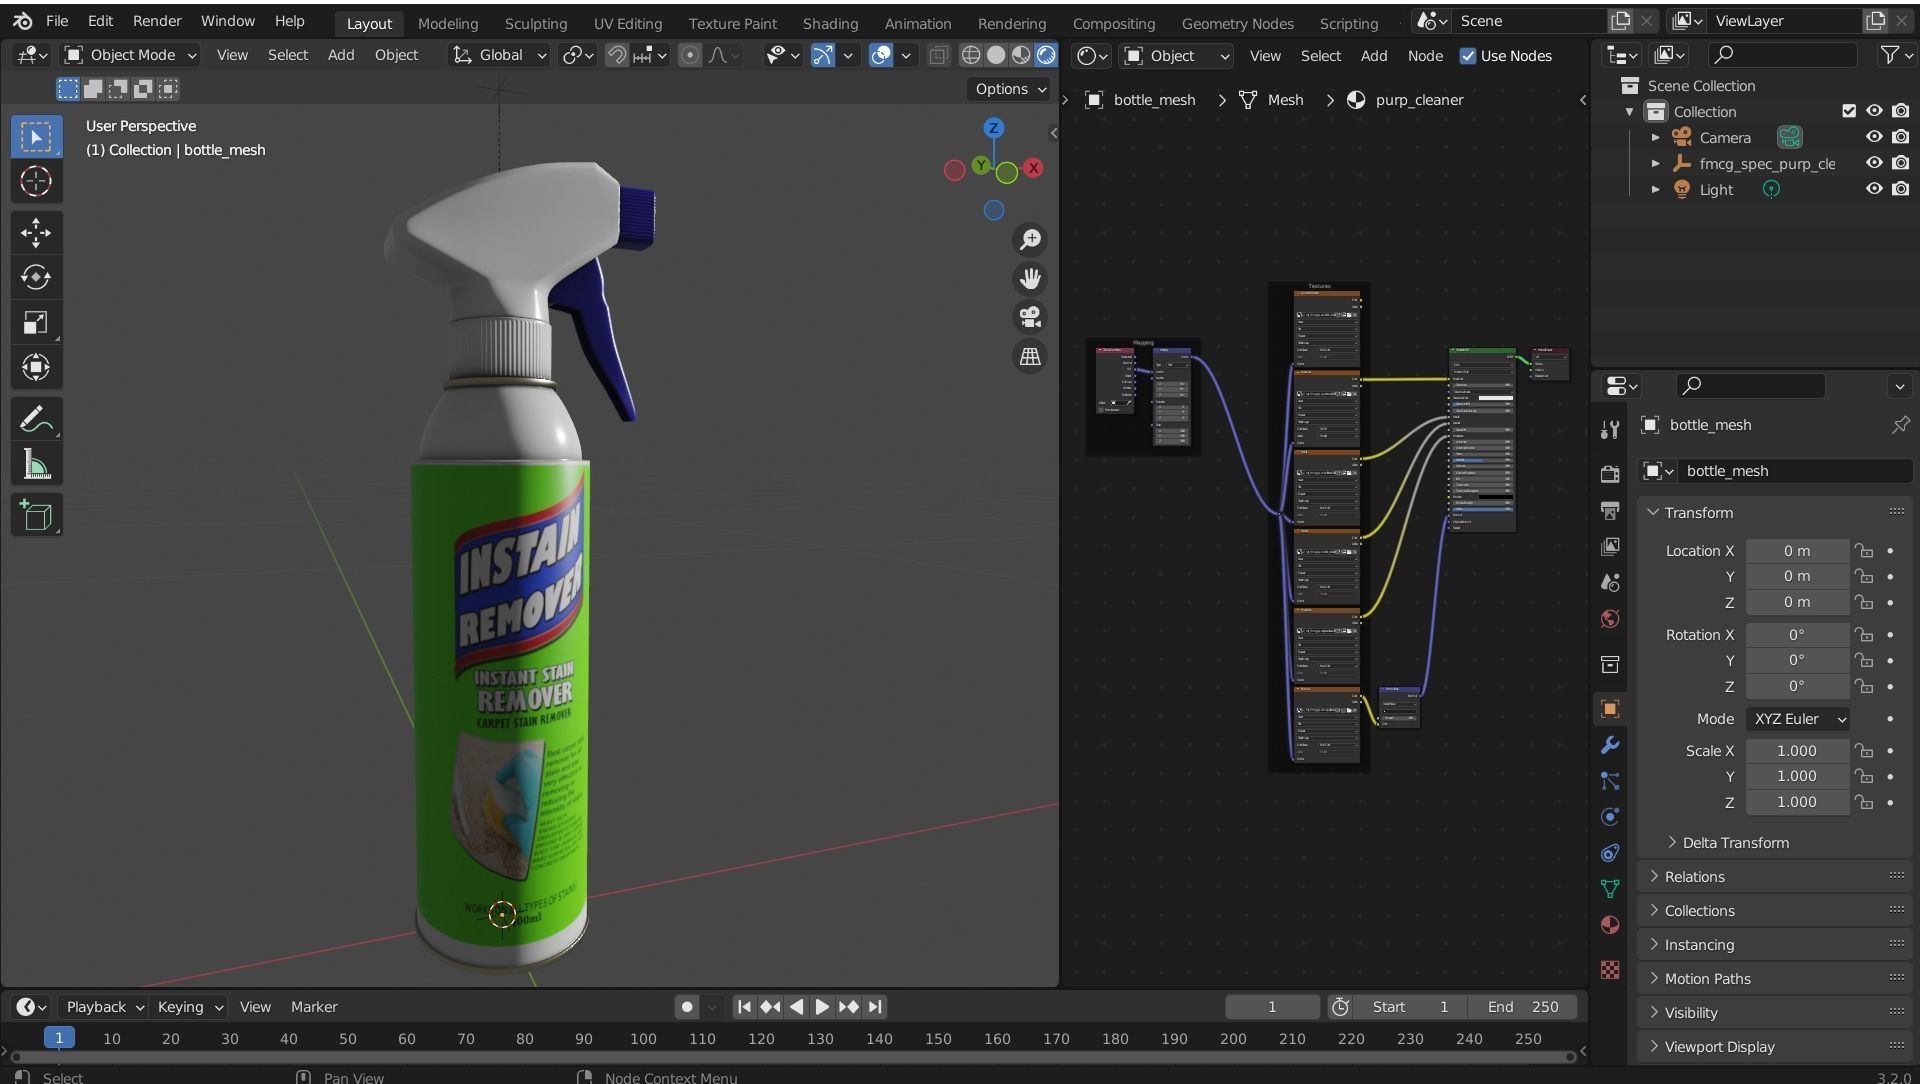Click the pan view hand icon

pyautogui.click(x=1030, y=279)
